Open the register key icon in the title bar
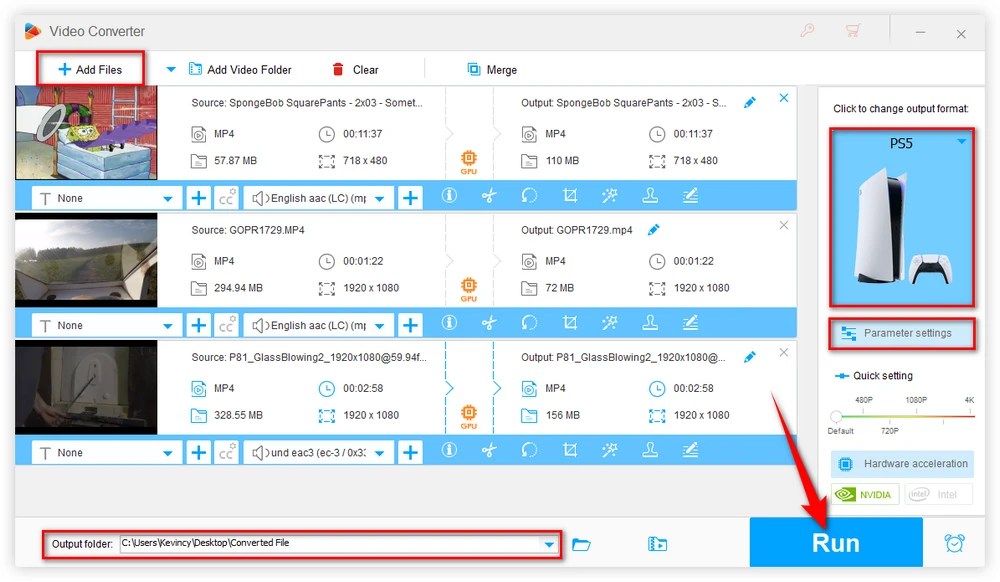This screenshot has width=1000, height=582. (807, 31)
